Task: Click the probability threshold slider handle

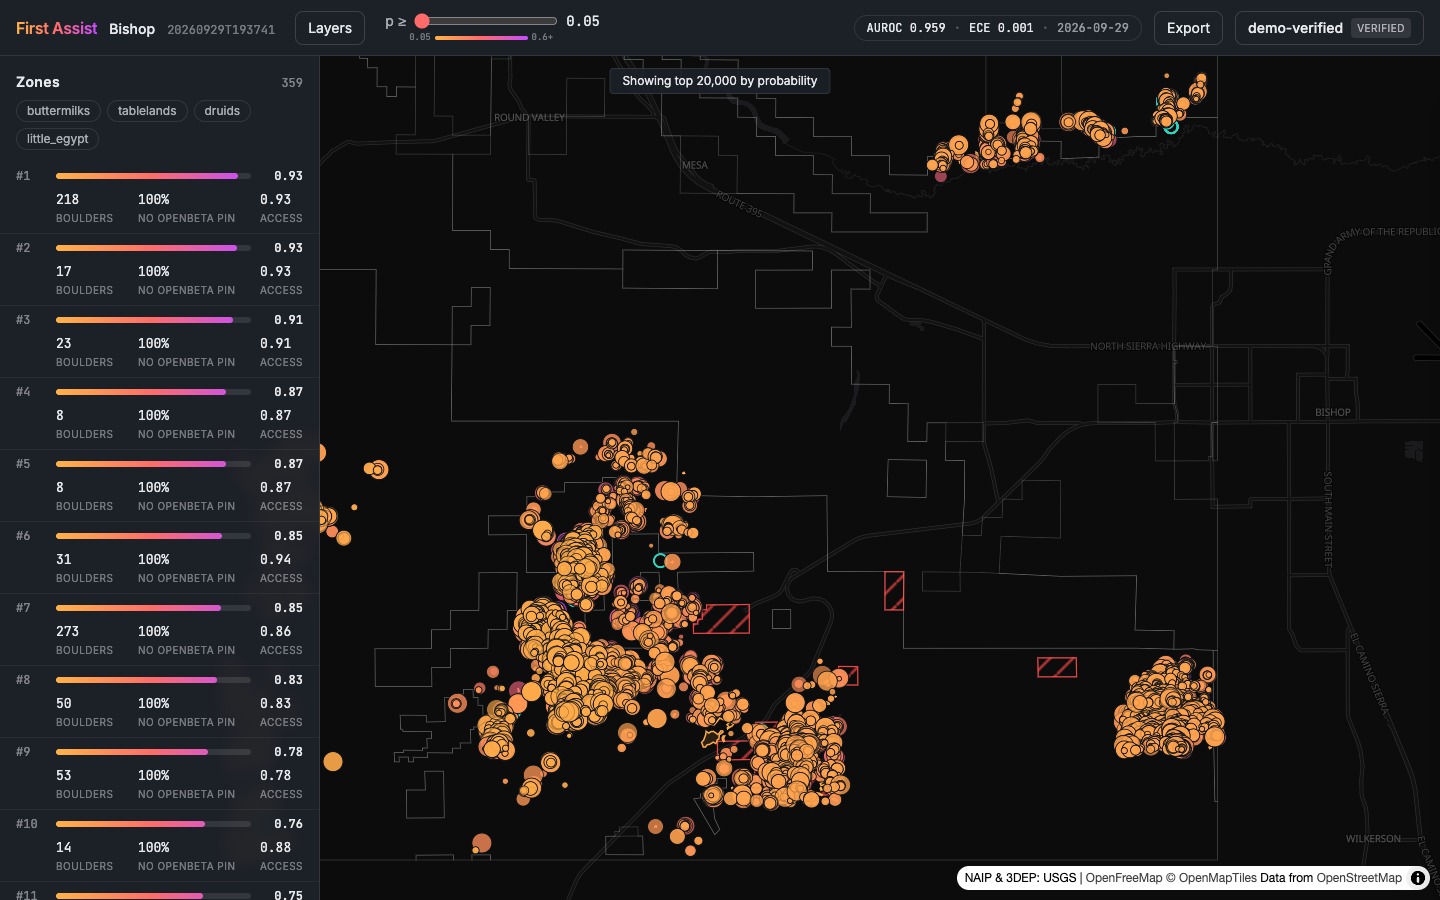Action: click(422, 21)
